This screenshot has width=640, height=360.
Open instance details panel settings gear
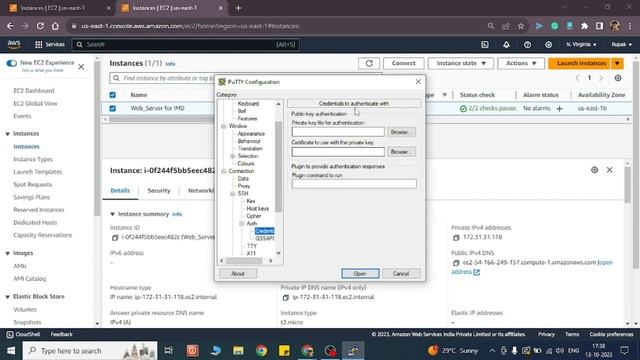click(594, 170)
